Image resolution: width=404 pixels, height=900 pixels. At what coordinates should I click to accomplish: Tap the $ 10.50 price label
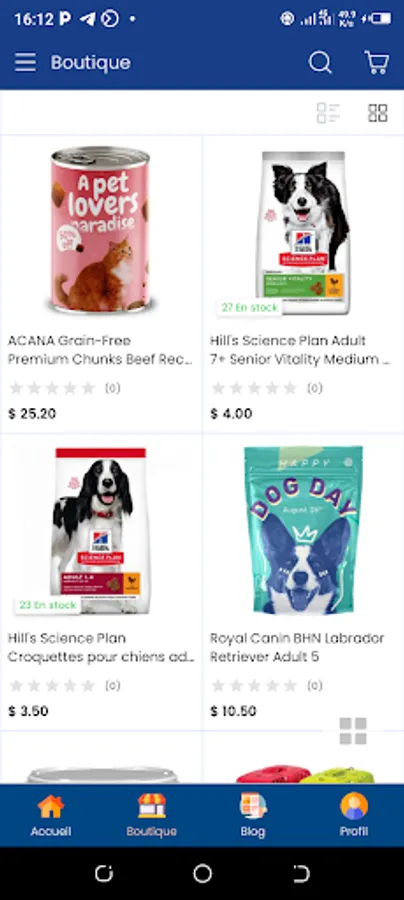233,711
